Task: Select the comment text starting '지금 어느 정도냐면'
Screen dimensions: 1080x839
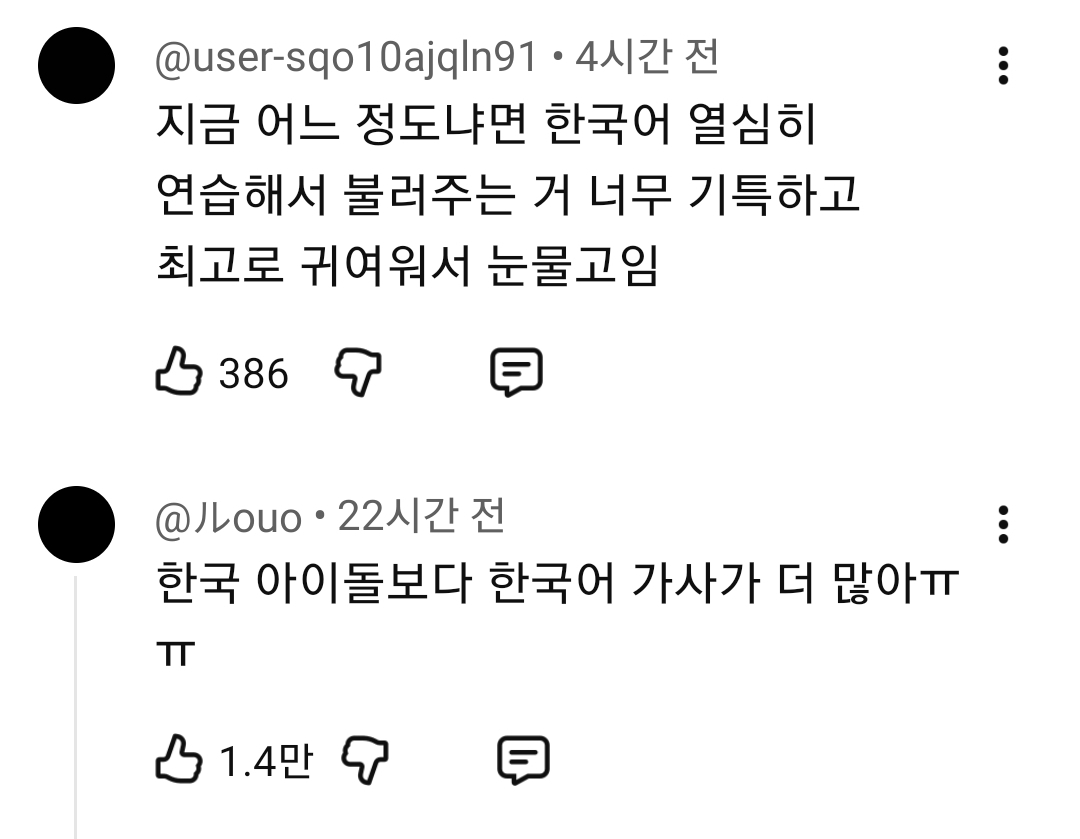Action: (488, 127)
